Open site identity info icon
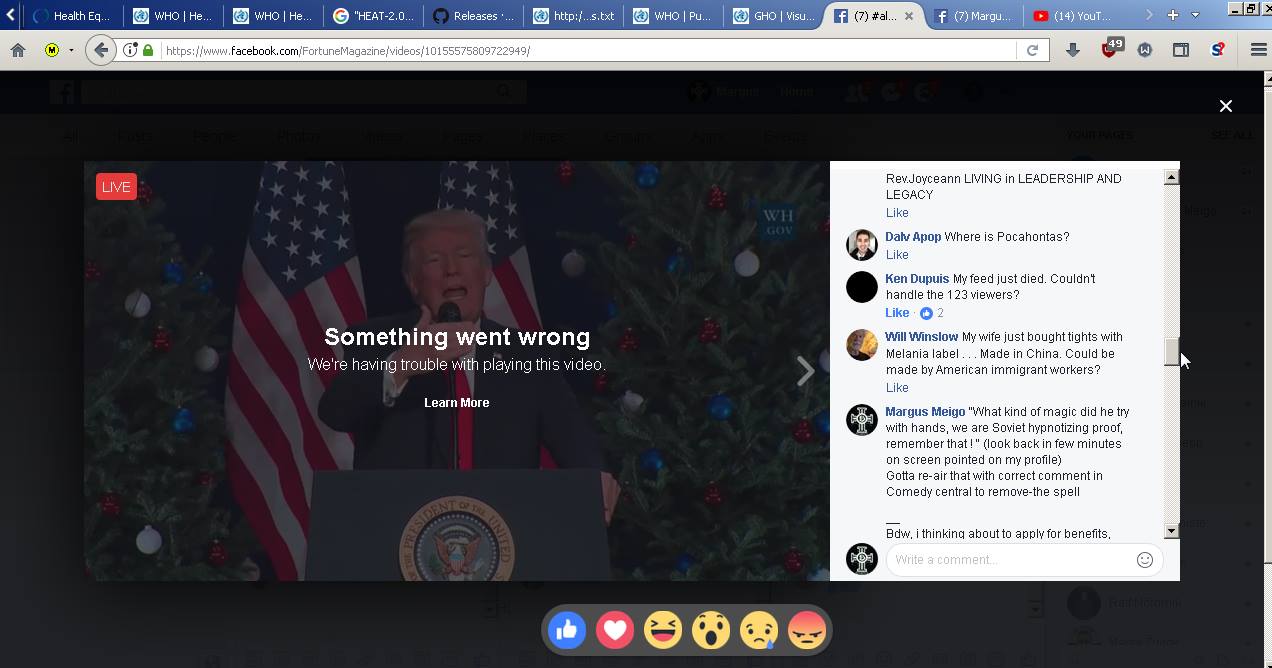 [x=130, y=50]
